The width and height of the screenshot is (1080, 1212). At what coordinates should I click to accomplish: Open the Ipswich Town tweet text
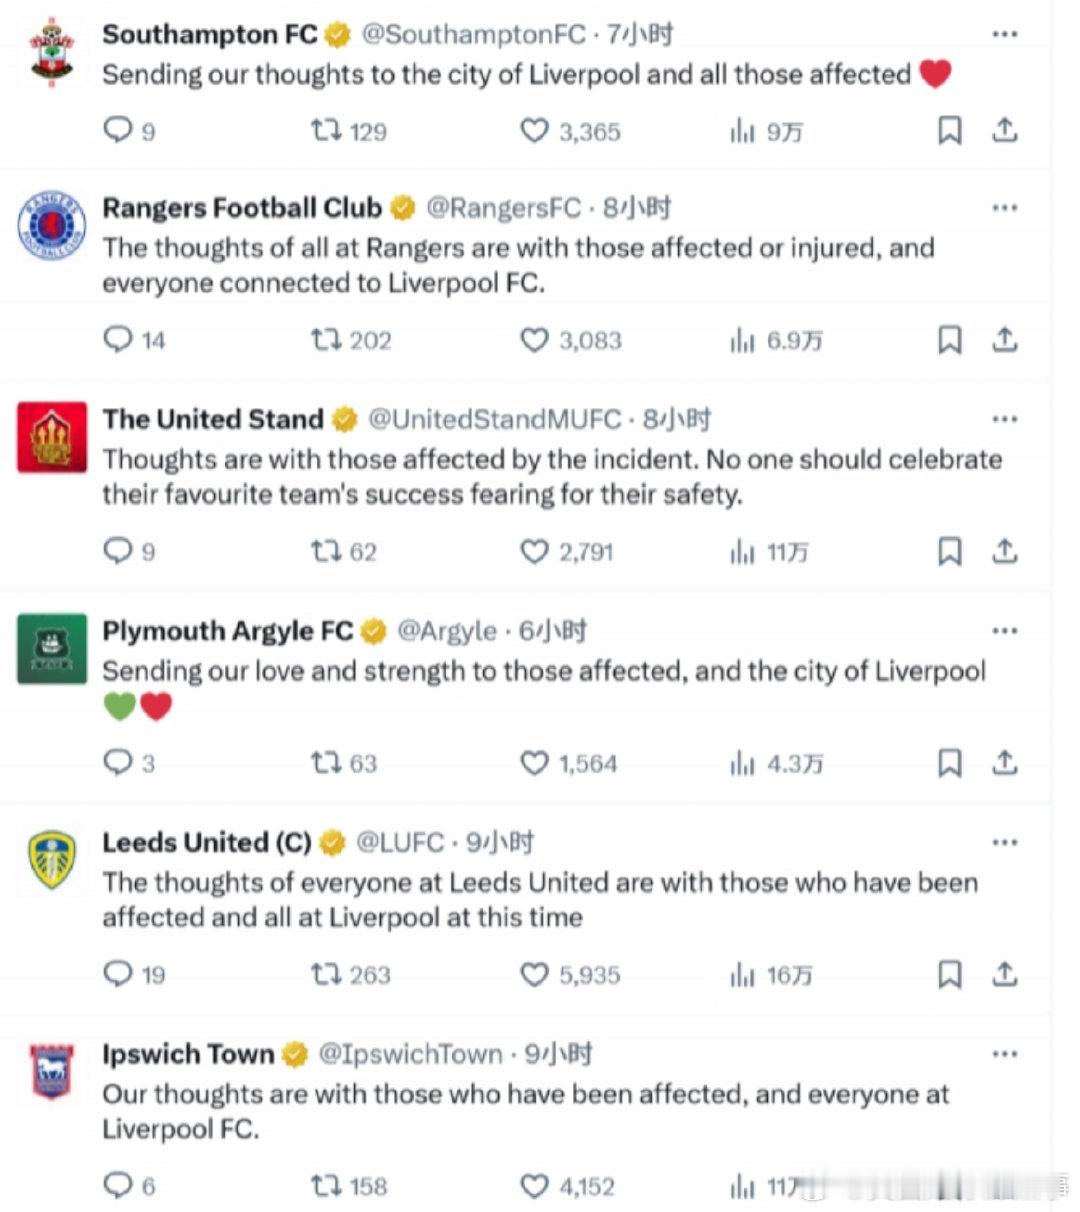click(525, 1111)
